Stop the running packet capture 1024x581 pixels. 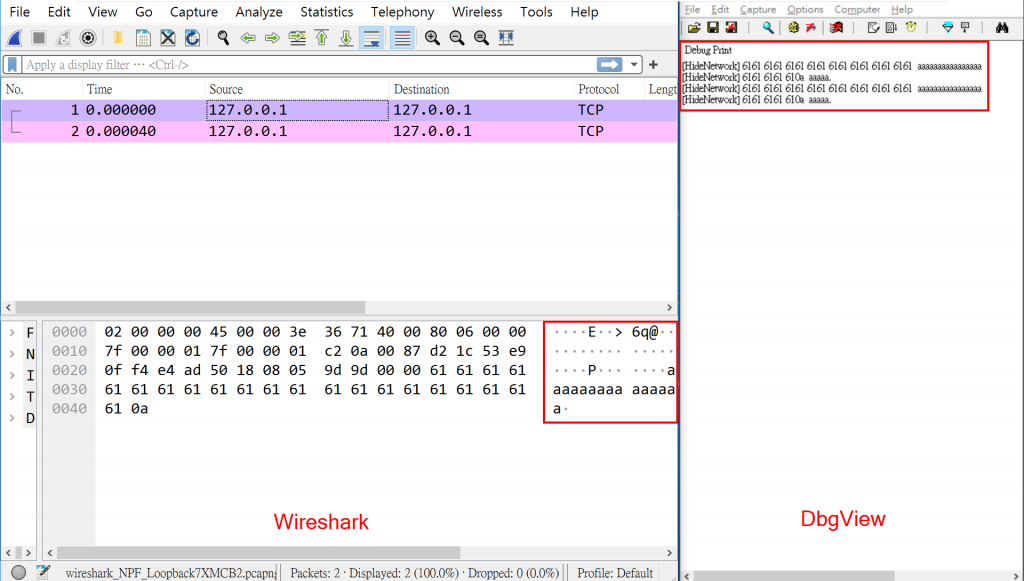39,38
